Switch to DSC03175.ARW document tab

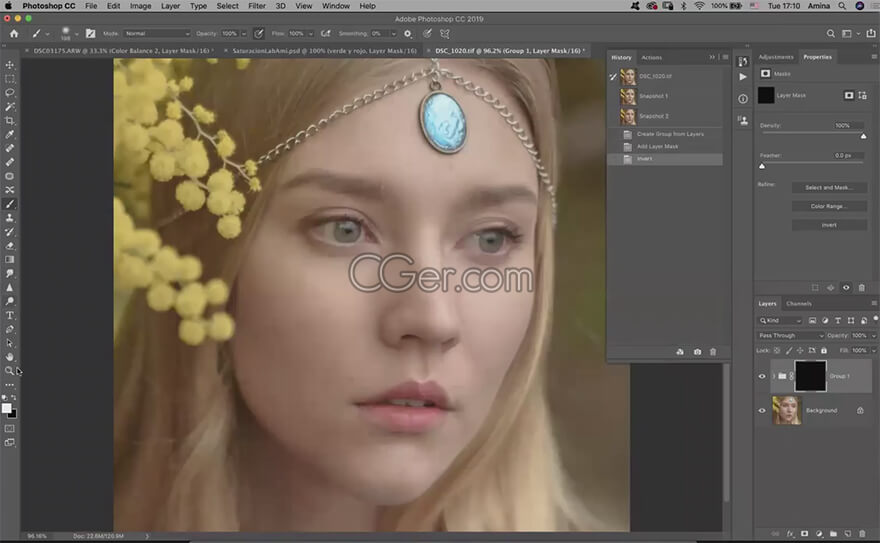point(121,50)
